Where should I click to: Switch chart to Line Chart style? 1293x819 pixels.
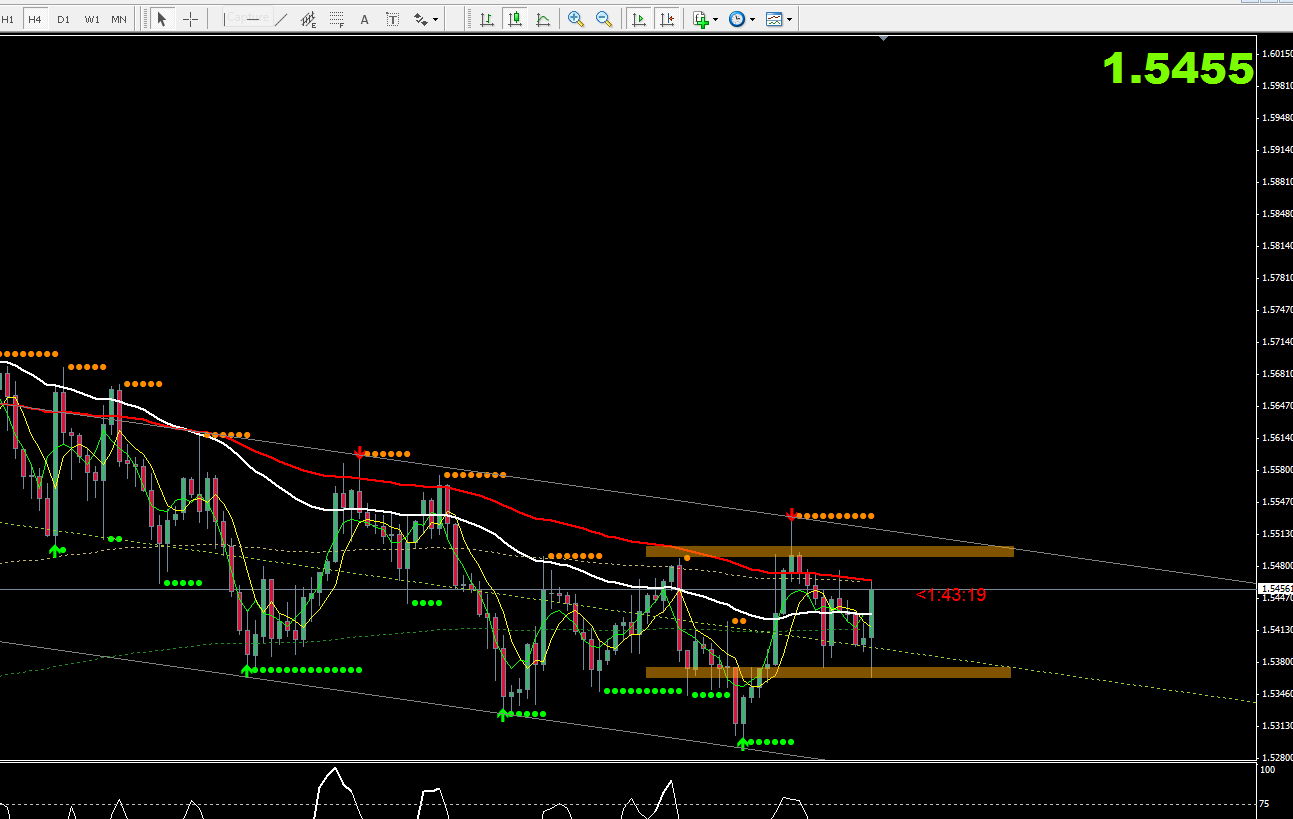tap(543, 19)
